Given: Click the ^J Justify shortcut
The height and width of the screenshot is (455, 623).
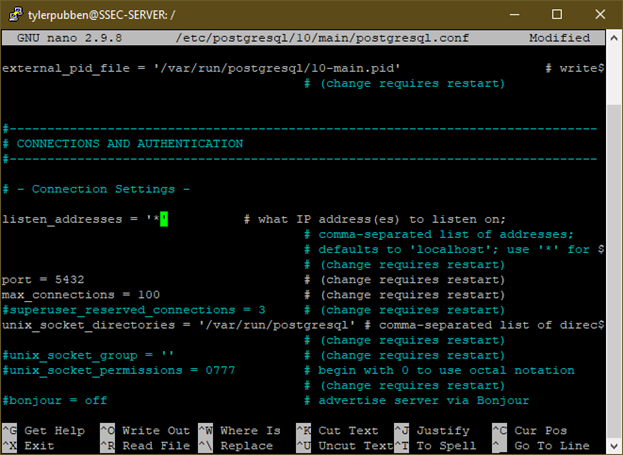Looking at the screenshot, I should 432,431.
